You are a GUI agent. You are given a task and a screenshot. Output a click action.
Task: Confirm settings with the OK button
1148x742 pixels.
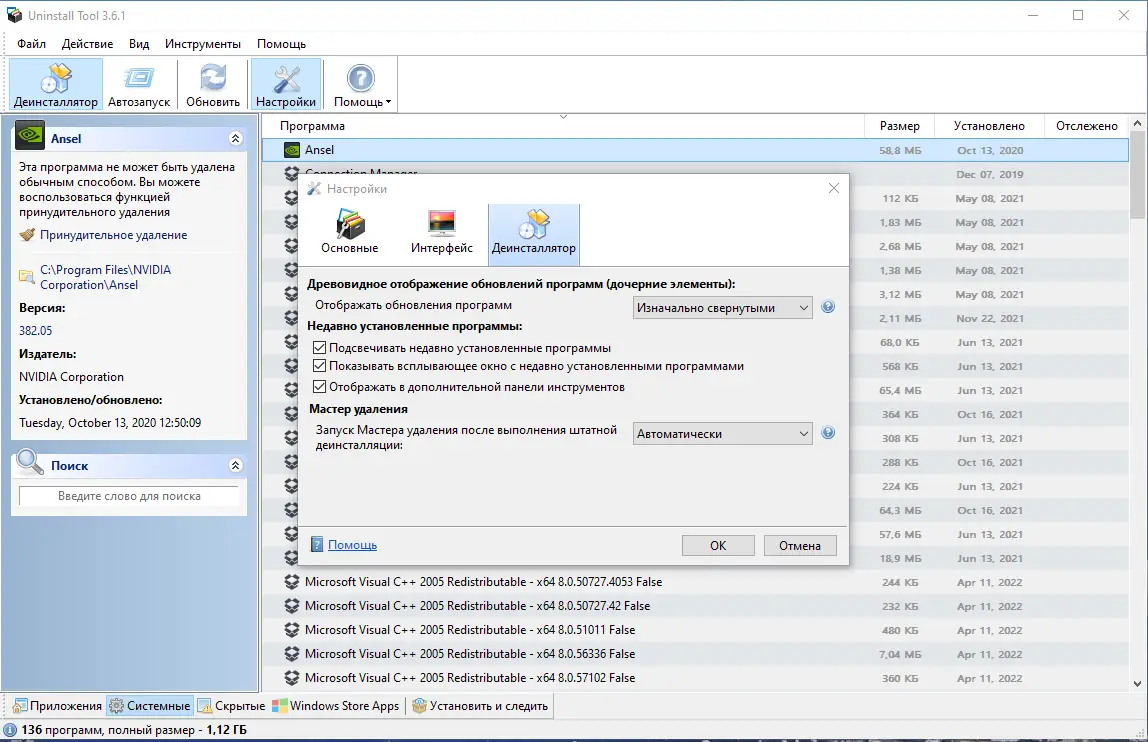click(718, 546)
